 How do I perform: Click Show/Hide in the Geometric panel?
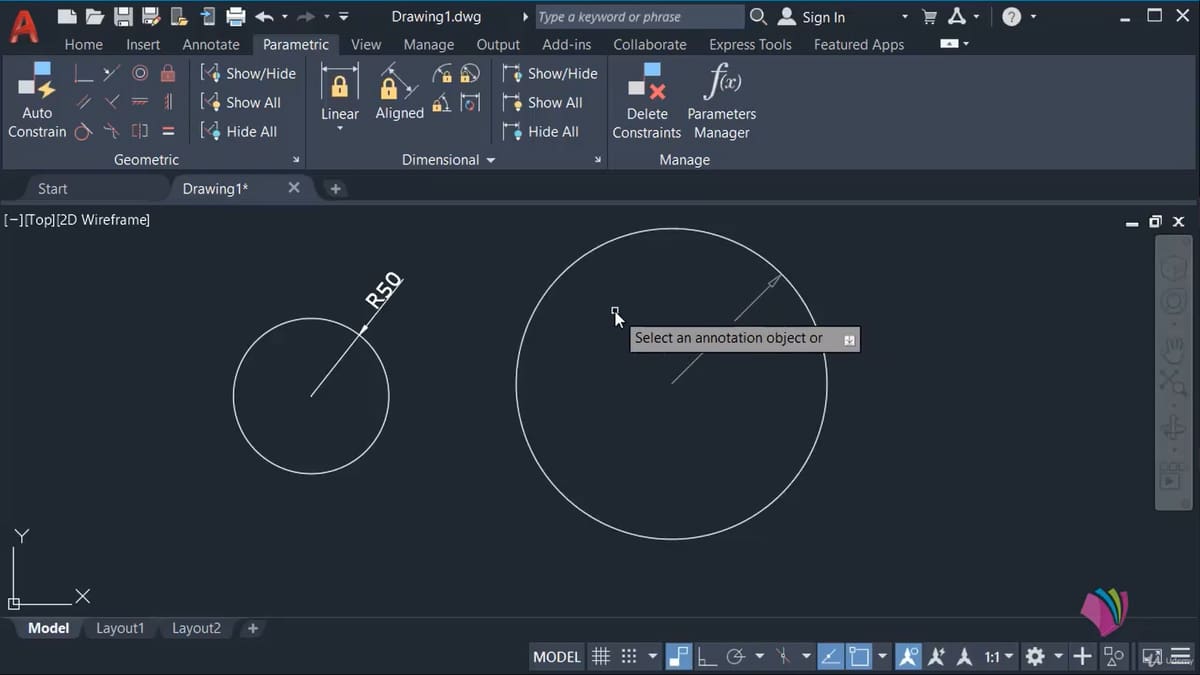pyautogui.click(x=248, y=73)
